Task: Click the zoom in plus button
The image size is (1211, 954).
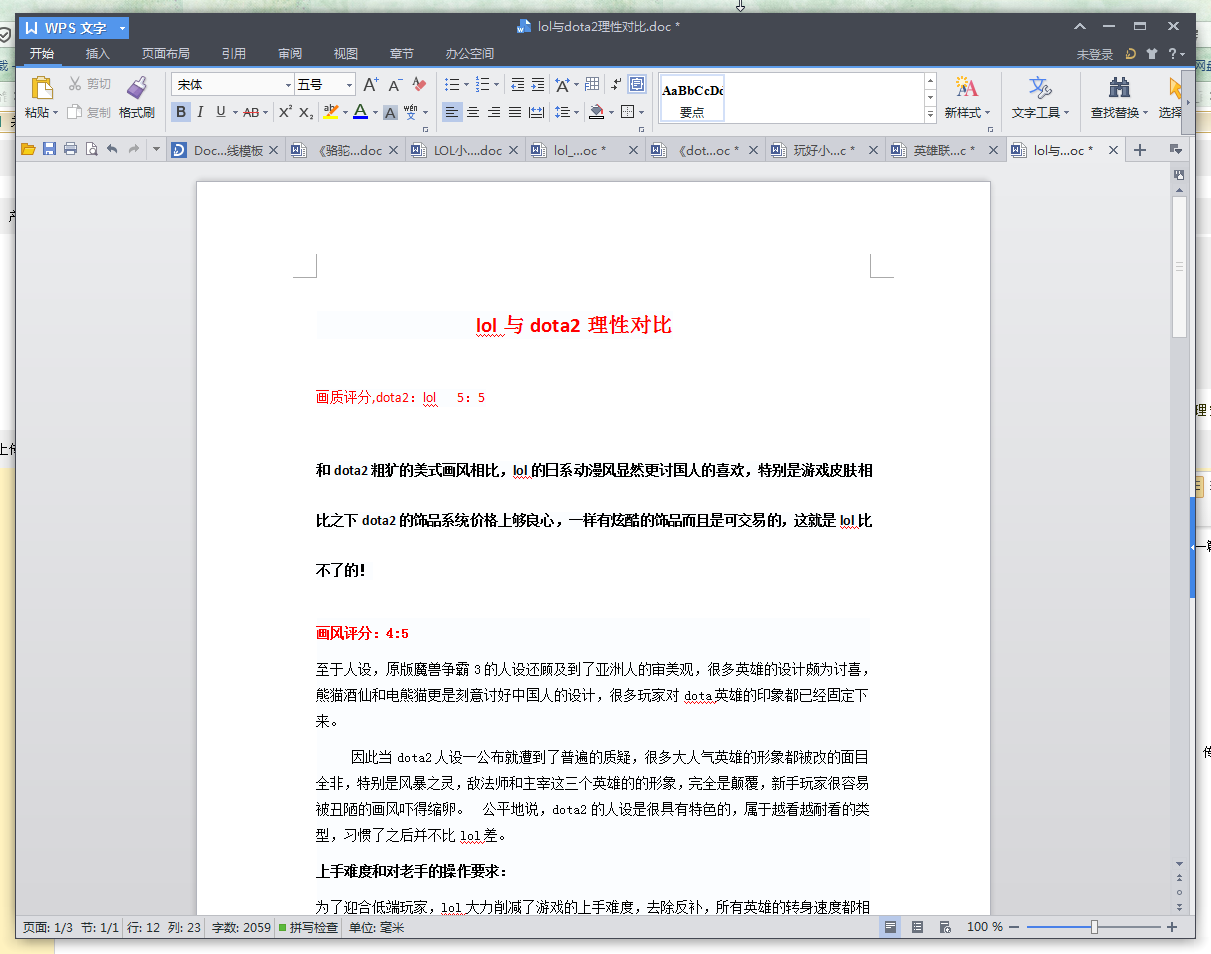Action: (x=1172, y=928)
